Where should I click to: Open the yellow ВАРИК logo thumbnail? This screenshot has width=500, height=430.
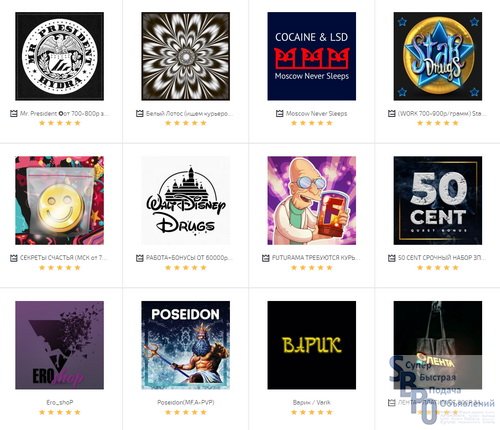pos(312,345)
